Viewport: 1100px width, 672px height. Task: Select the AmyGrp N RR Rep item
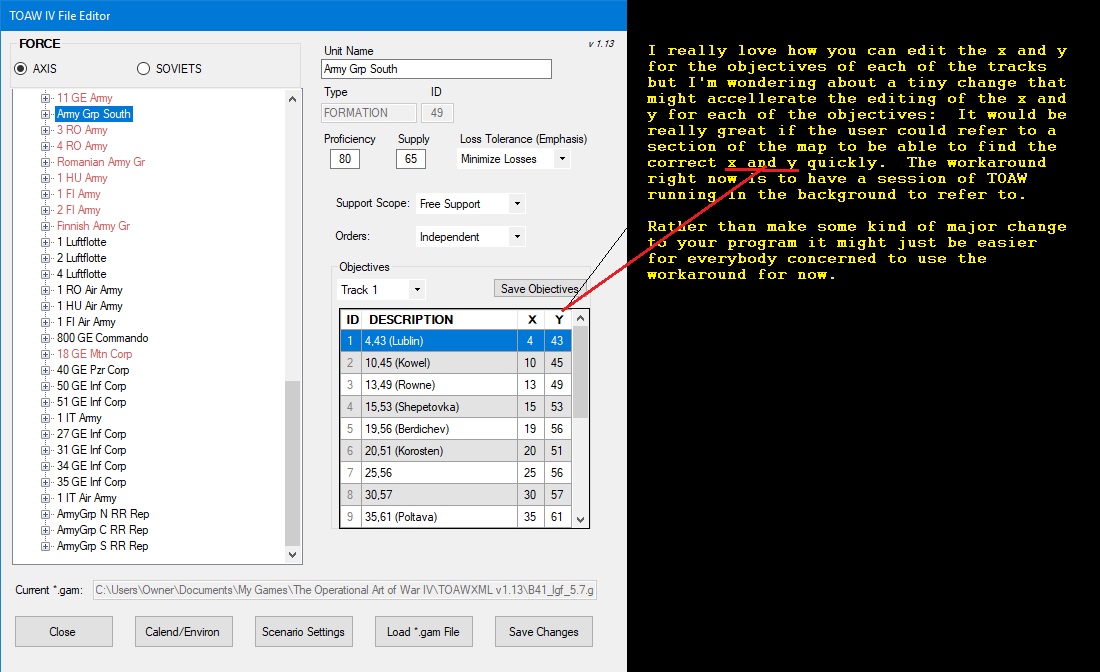coord(103,514)
